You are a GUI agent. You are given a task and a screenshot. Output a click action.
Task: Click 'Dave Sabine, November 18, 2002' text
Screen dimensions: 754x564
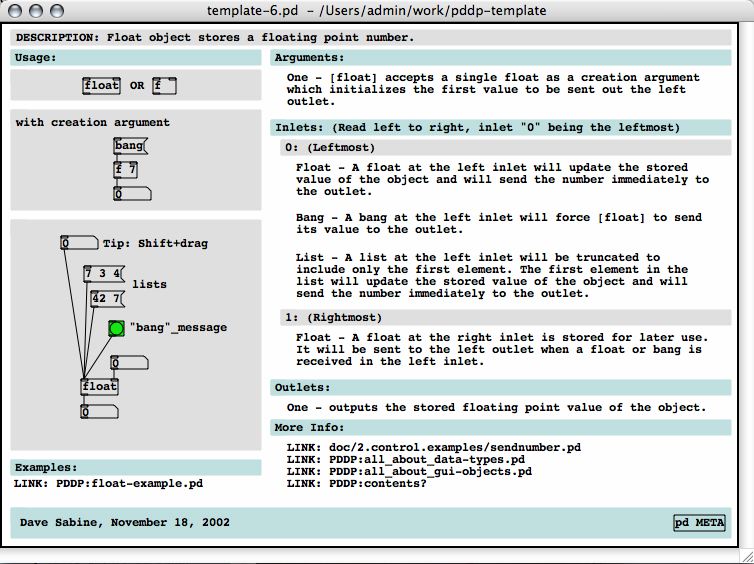coord(125,523)
